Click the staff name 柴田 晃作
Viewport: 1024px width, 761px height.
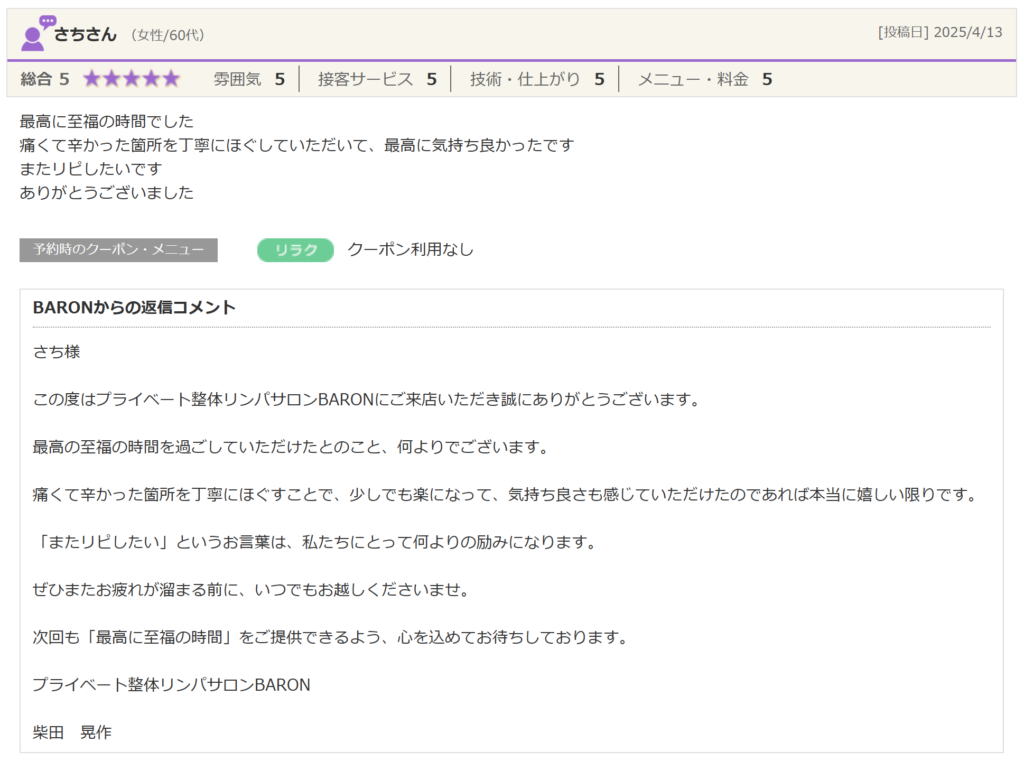tap(72, 733)
